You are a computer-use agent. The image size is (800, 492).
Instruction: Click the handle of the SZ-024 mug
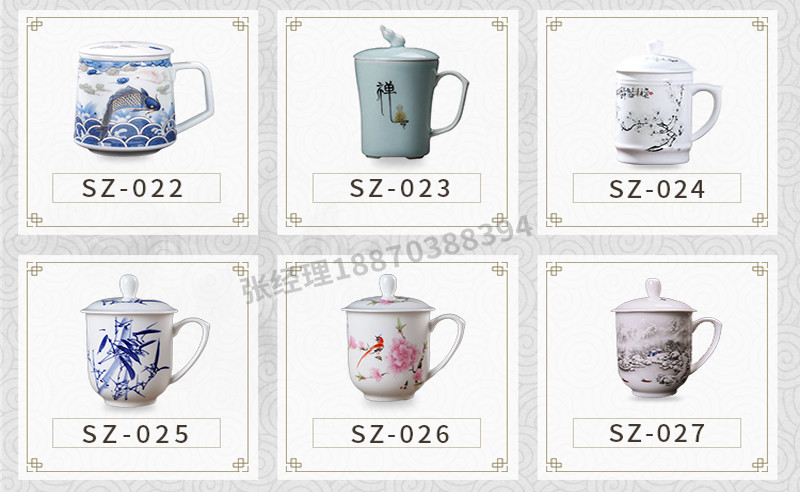[707, 112]
